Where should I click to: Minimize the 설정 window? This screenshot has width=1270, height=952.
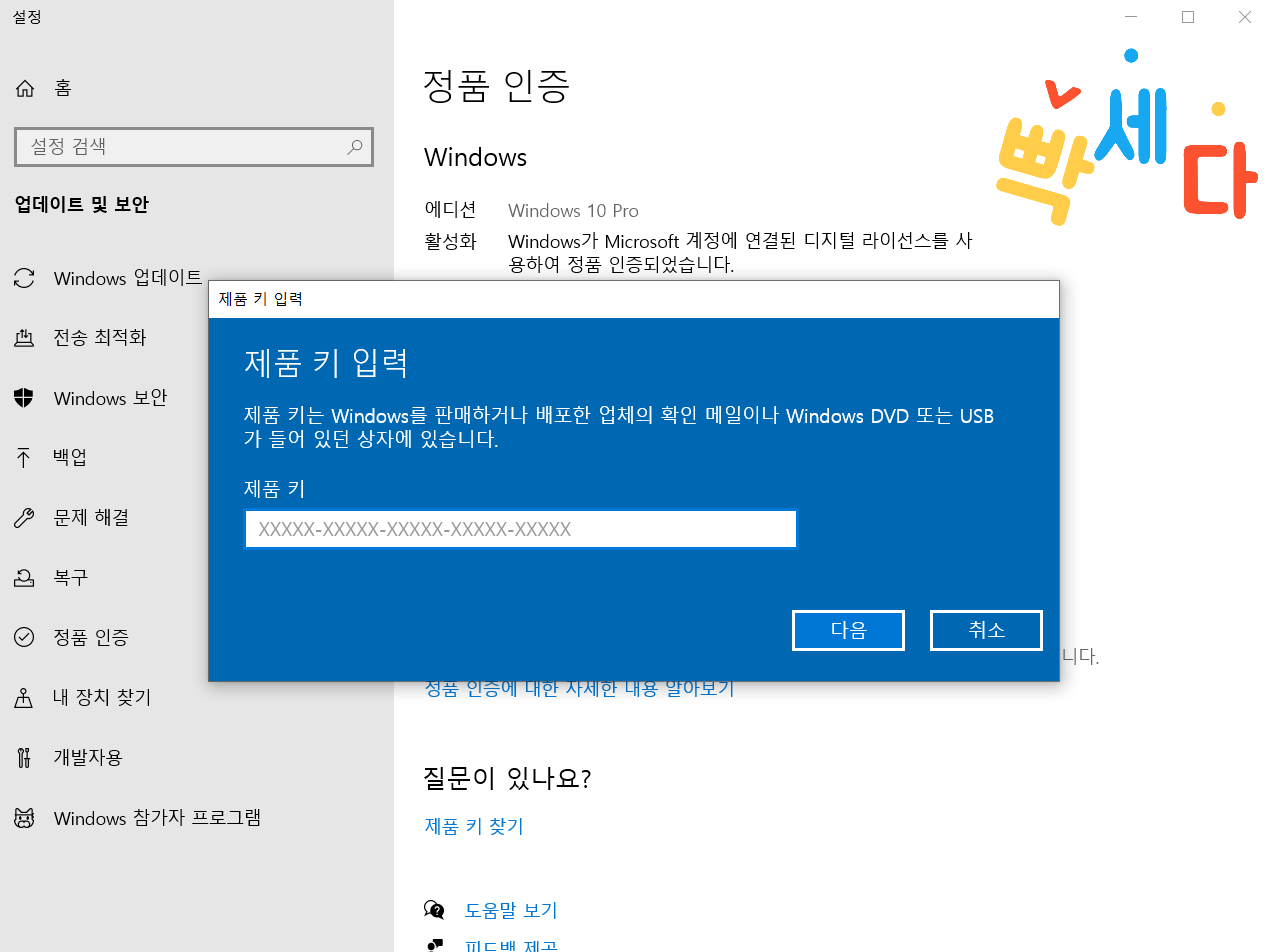[x=1131, y=17]
